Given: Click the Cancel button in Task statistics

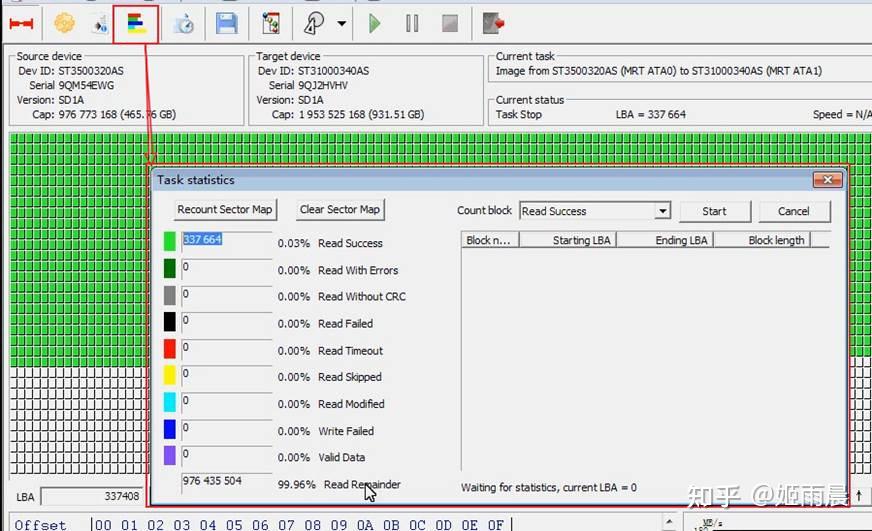Looking at the screenshot, I should click(x=794, y=211).
